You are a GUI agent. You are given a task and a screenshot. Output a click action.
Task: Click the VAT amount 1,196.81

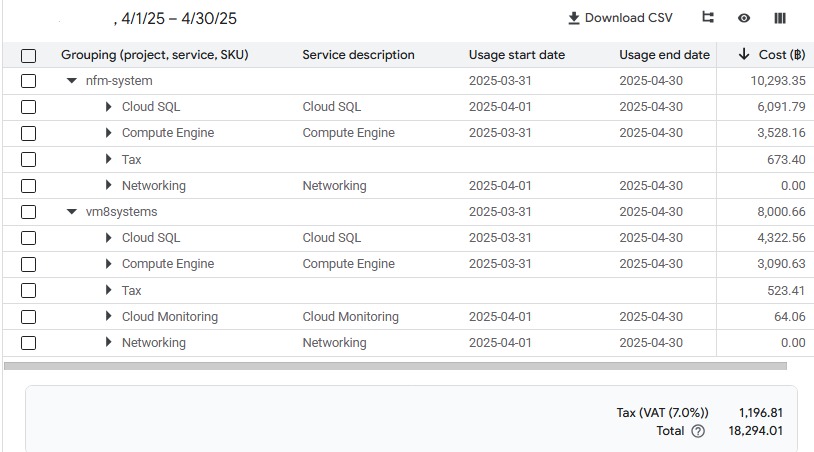761,413
